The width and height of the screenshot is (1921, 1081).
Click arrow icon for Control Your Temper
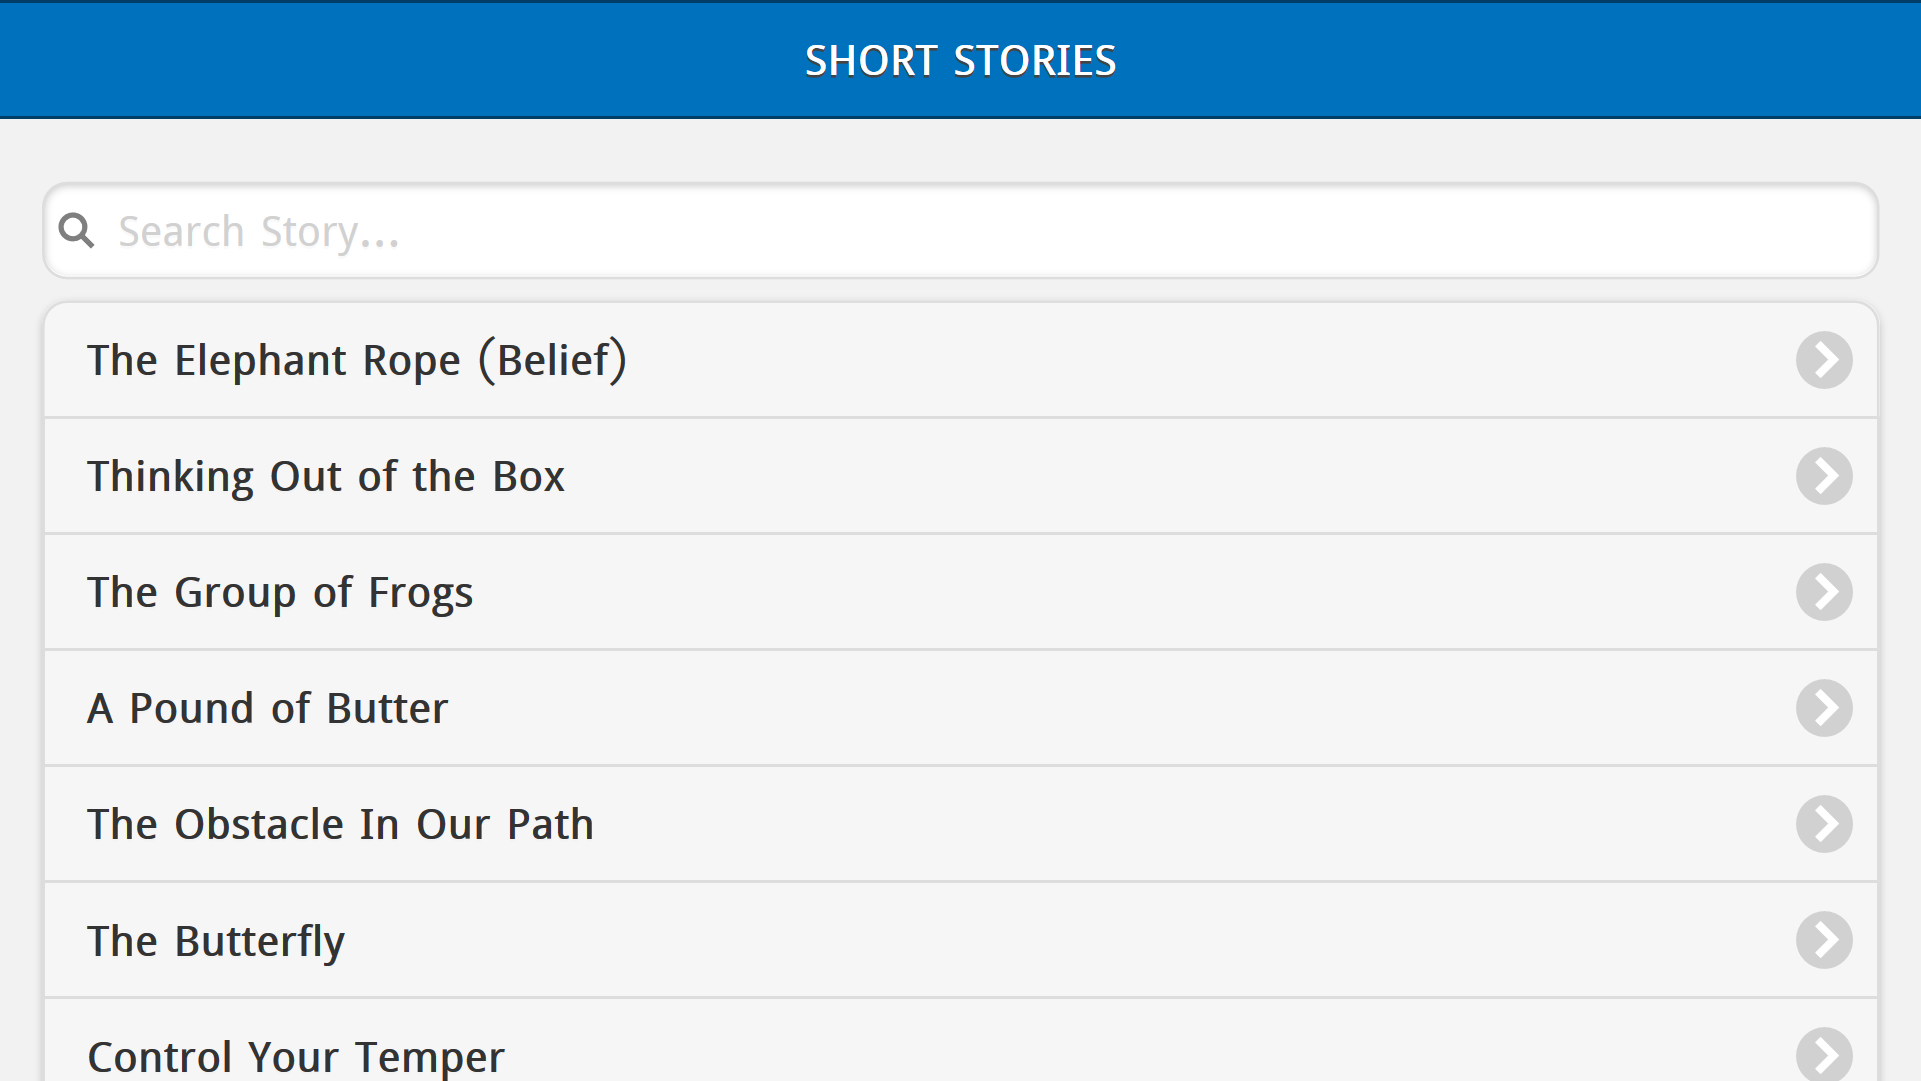1823,1055
